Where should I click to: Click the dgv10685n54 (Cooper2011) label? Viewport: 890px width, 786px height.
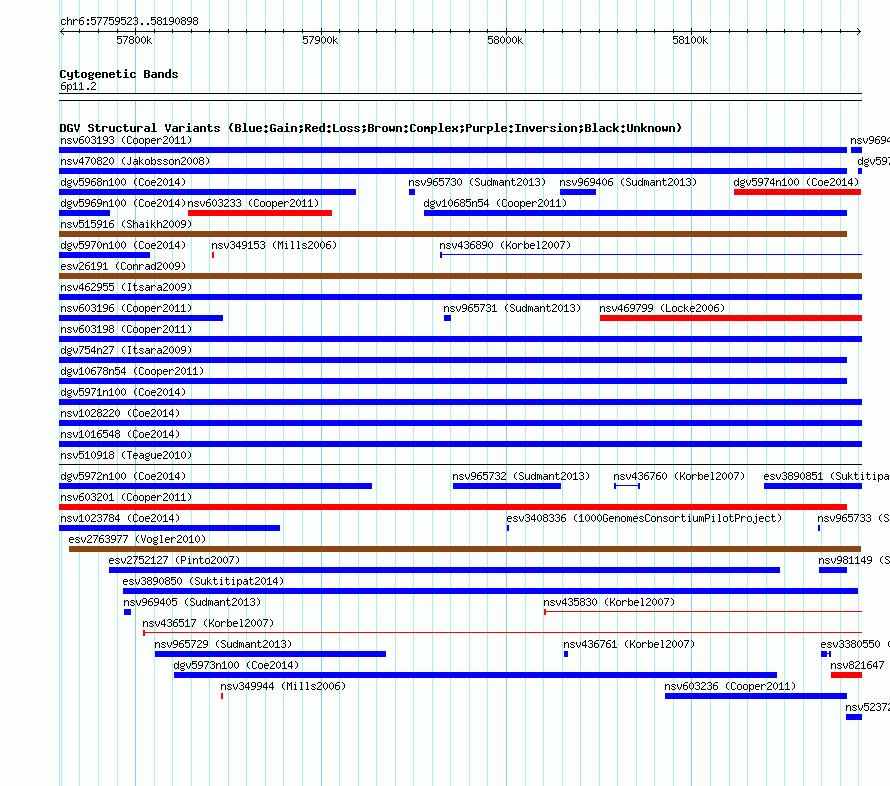(495, 203)
